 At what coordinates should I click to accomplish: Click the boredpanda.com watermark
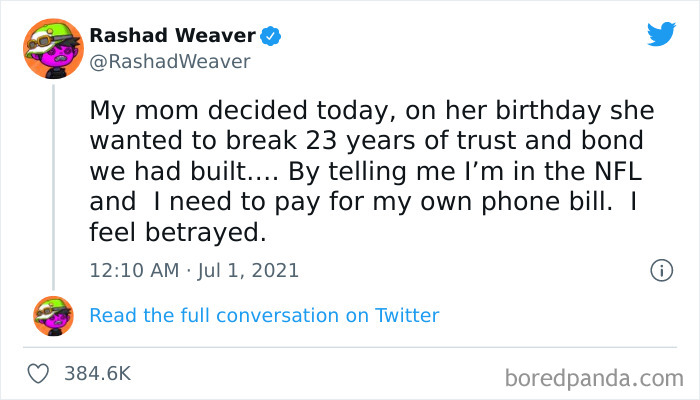coord(597,378)
